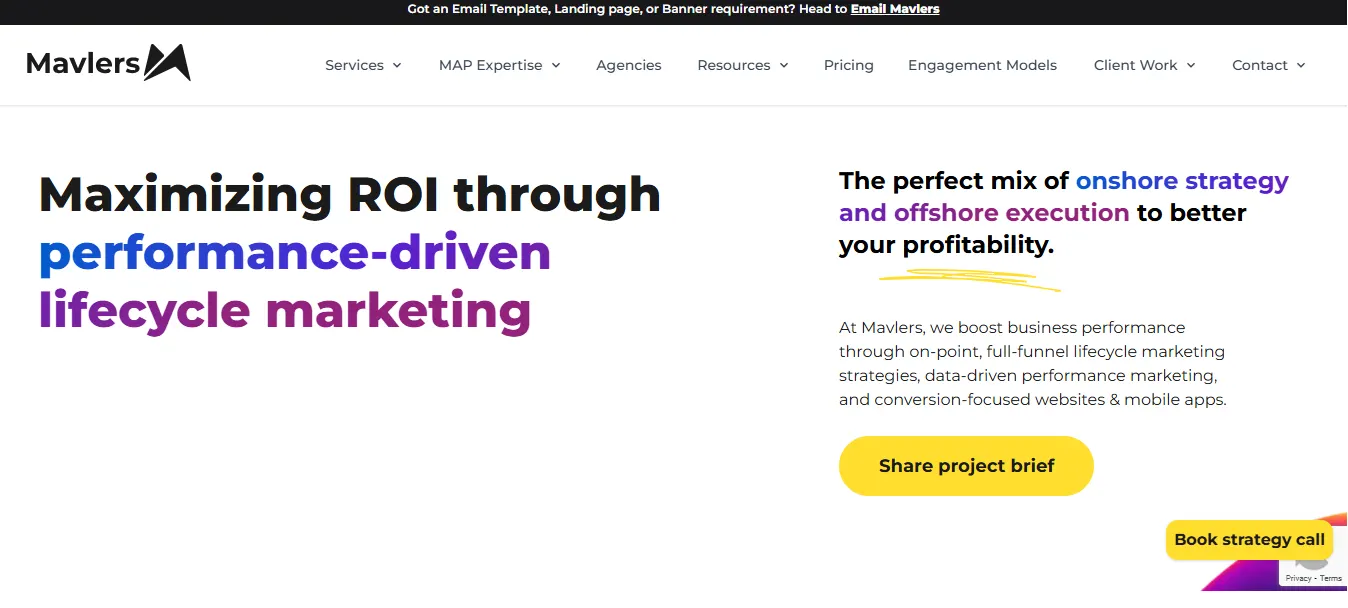Viewport: 1348px width, 608px height.
Task: Expand the MAP Expertise chevron arrow
Action: pos(556,65)
